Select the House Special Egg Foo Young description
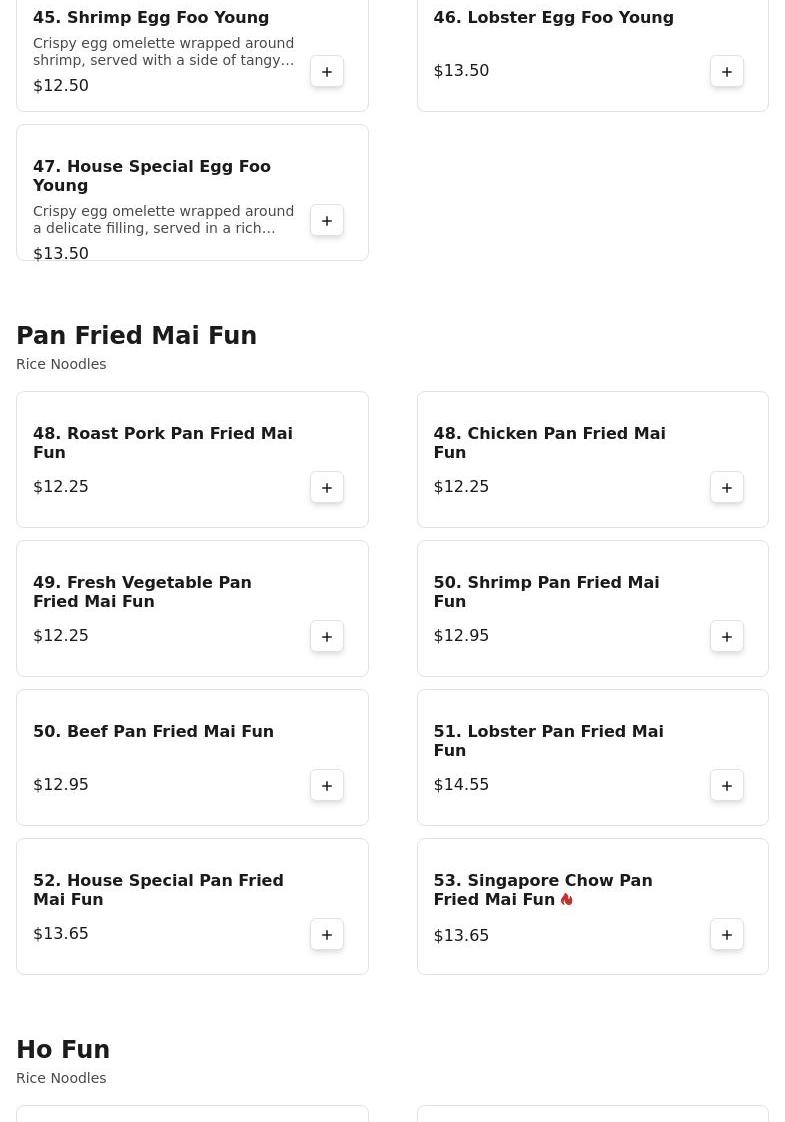Screen dimensions: 785x1122 [163, 220]
